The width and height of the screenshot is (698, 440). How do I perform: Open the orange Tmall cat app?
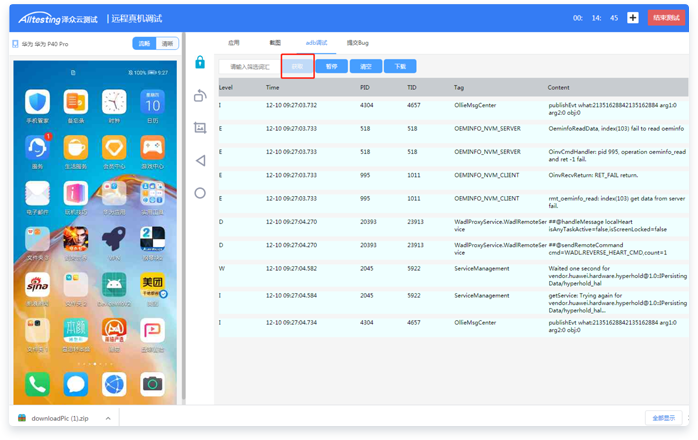[x=114, y=330]
